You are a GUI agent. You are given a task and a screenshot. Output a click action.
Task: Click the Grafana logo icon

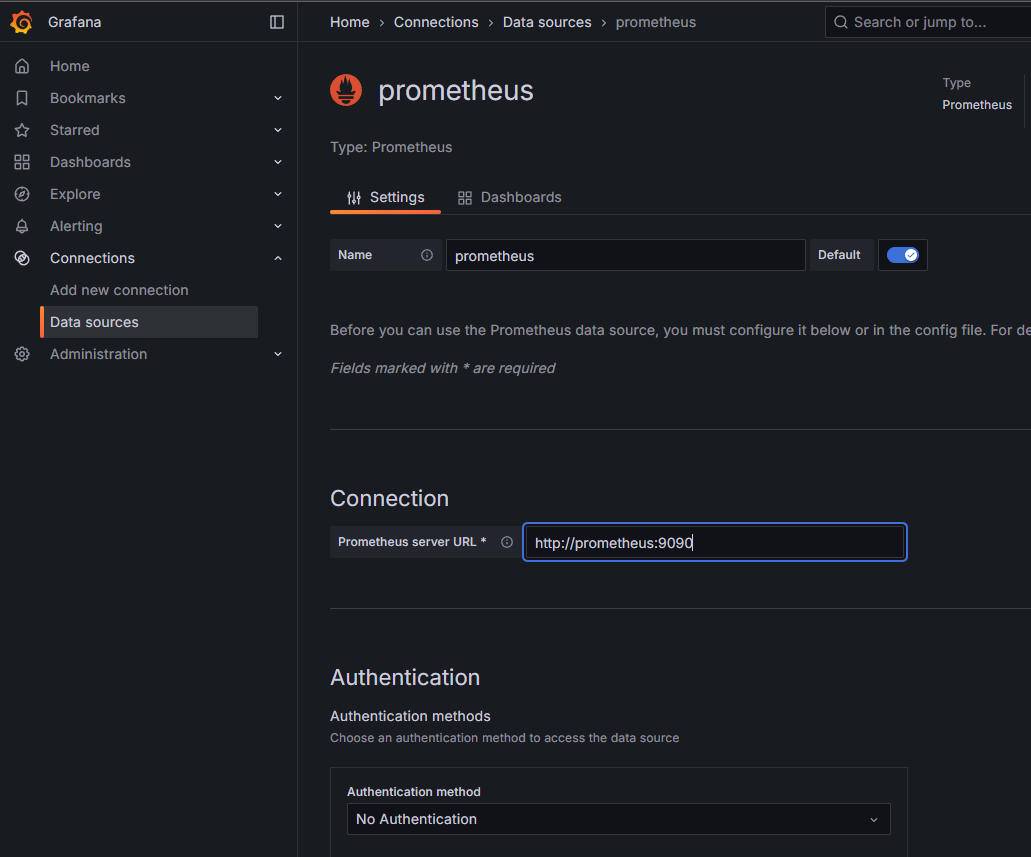point(21,22)
